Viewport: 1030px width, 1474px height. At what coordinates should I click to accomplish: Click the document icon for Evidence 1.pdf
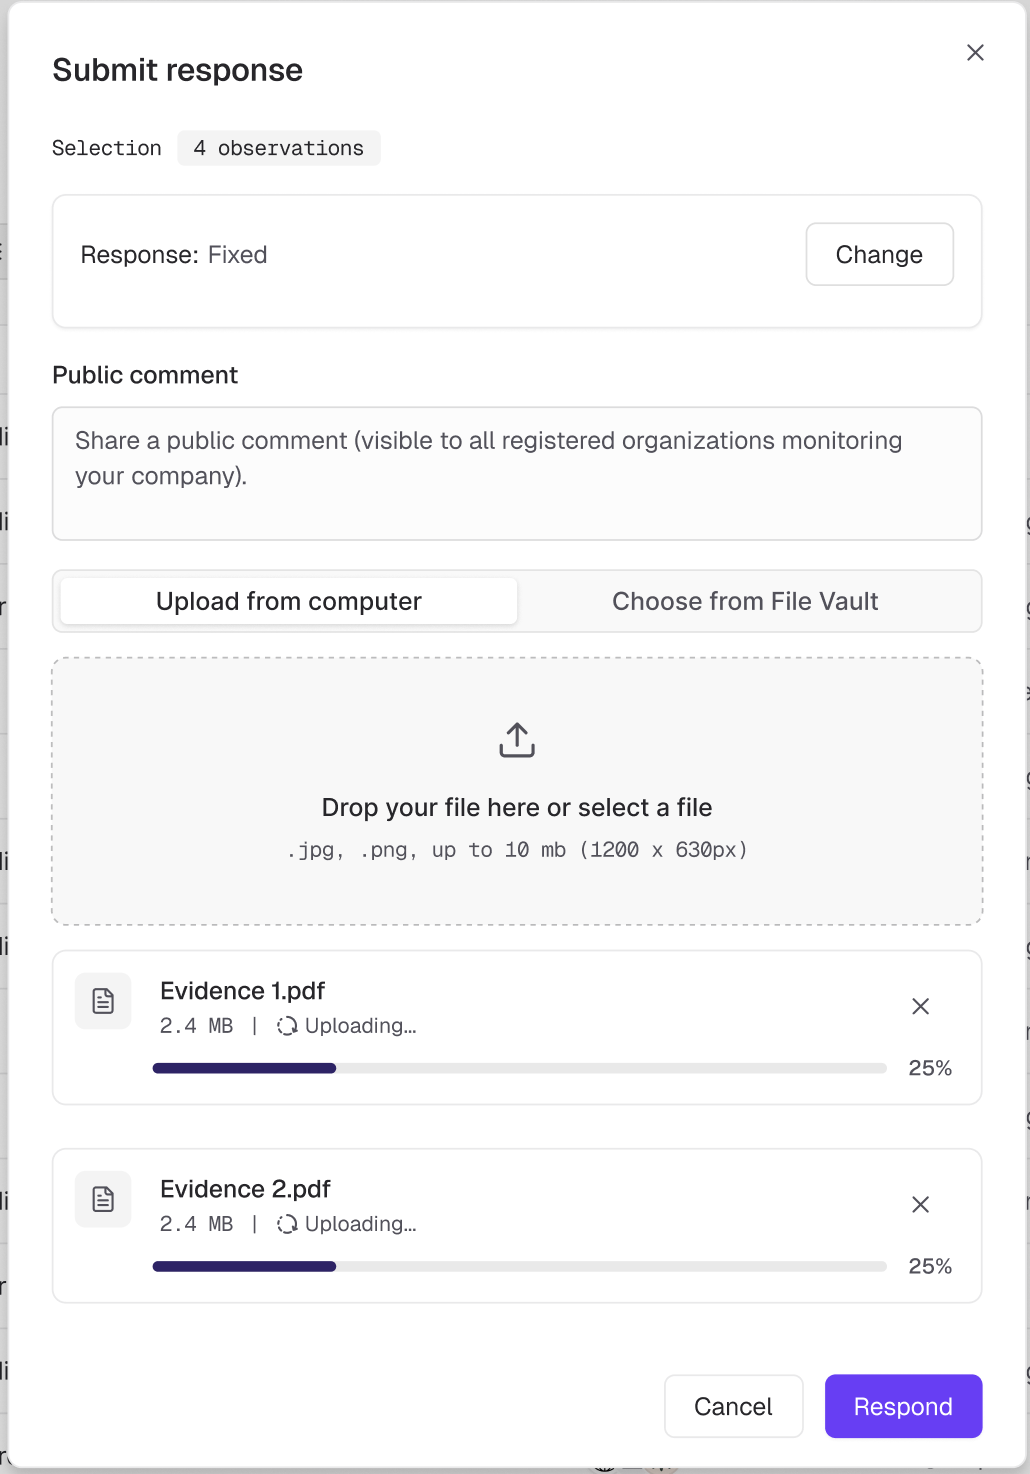[103, 1001]
